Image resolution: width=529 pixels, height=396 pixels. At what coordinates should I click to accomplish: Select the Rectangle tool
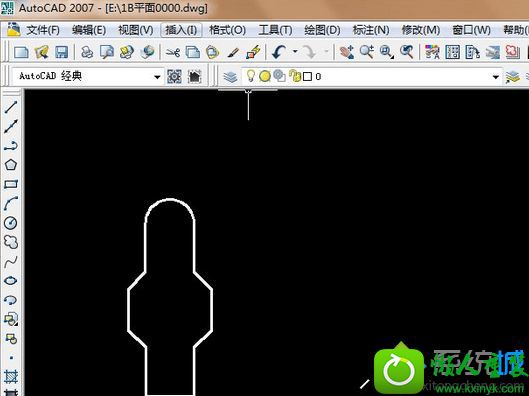click(11, 184)
